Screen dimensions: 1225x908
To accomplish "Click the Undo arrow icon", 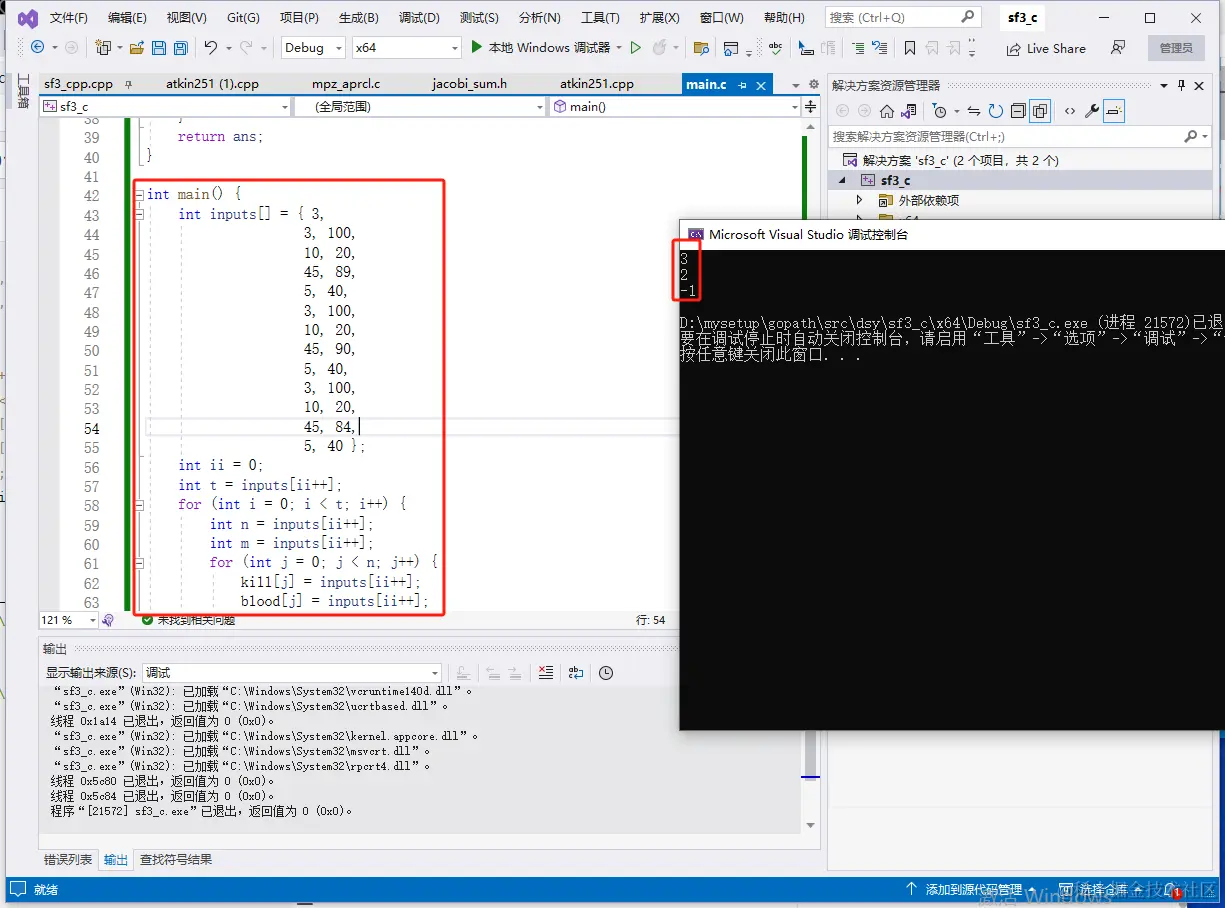I will tap(210, 47).
